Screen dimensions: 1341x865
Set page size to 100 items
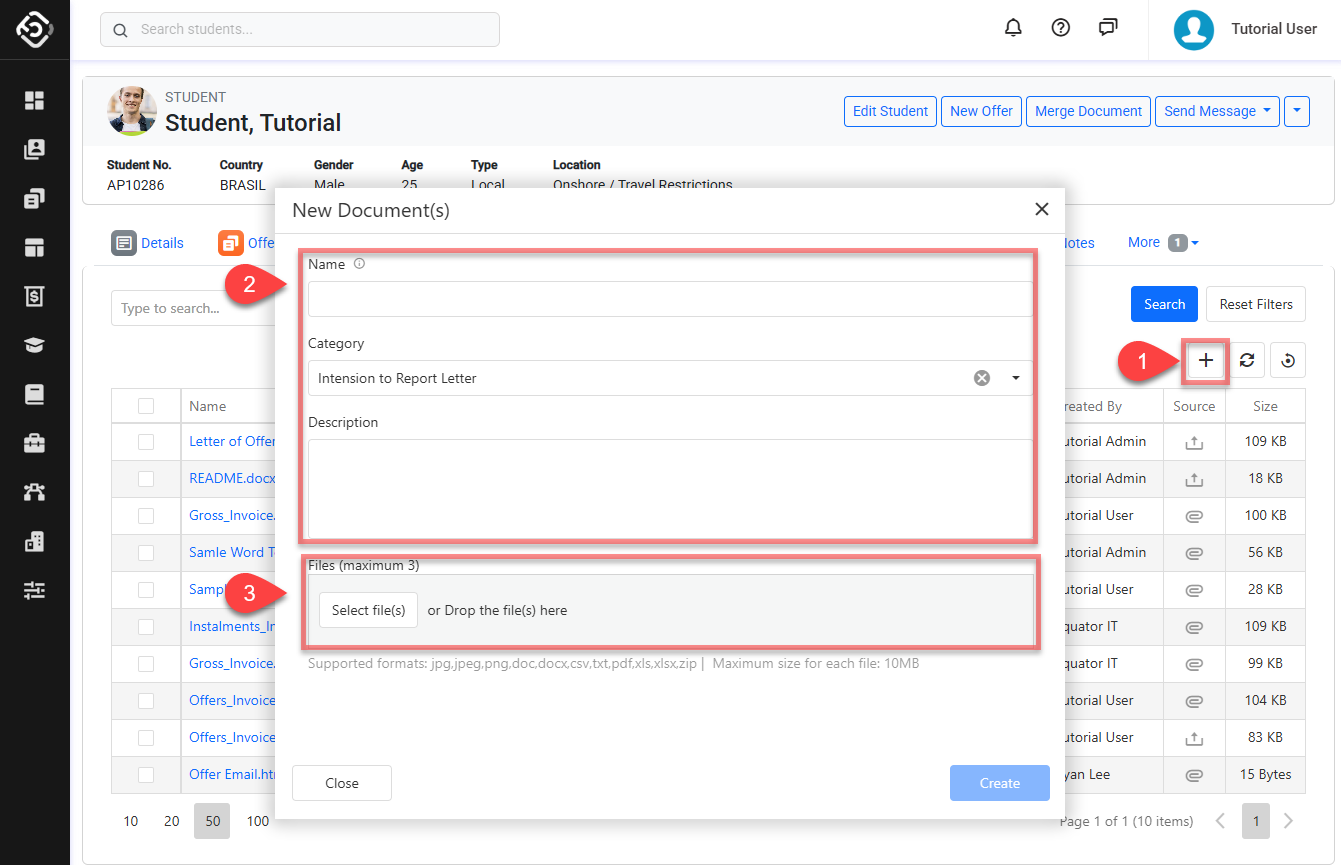pos(258,821)
